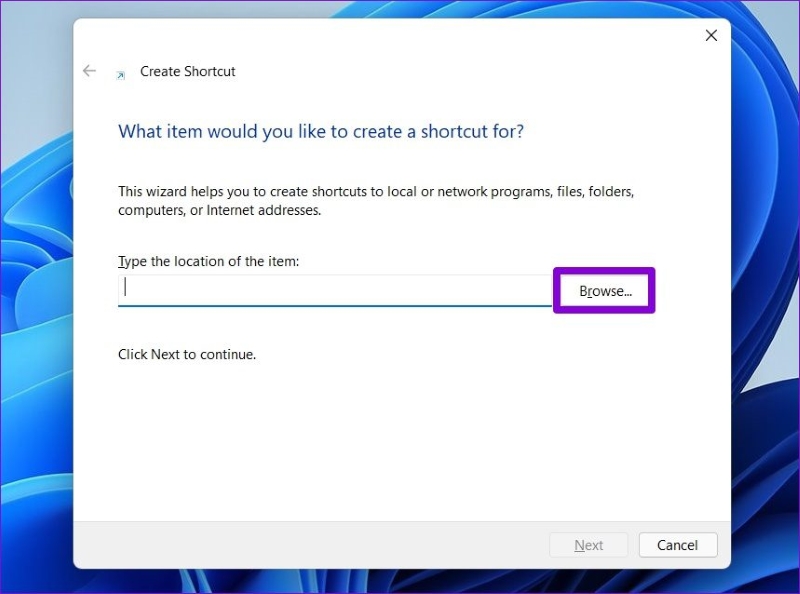Image resolution: width=800 pixels, height=594 pixels.
Task: Click the 'What item would you like' heading
Action: tap(320, 131)
